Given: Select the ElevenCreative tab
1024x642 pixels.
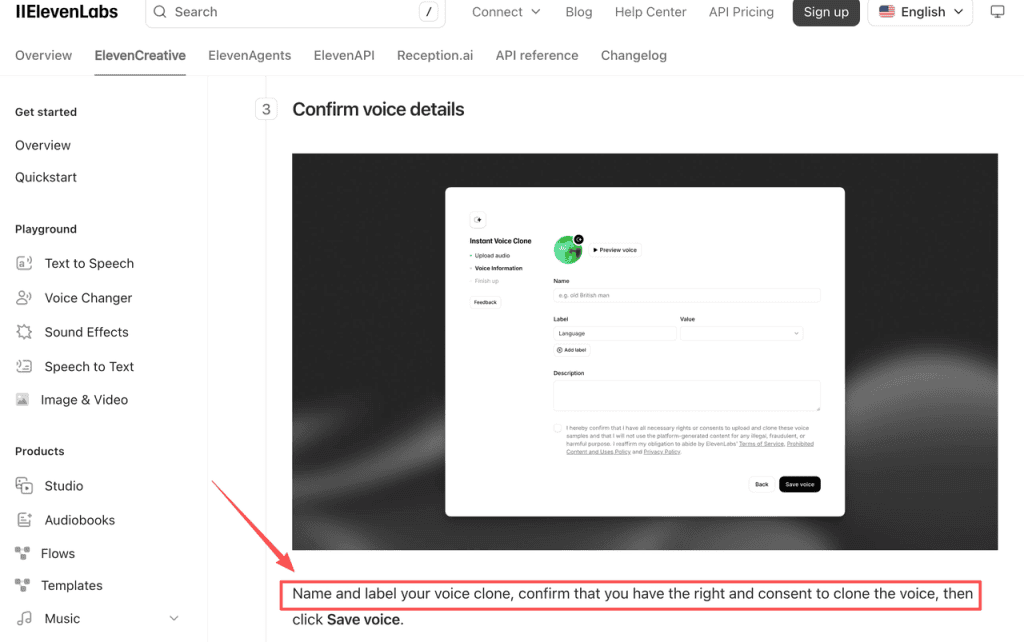Looking at the screenshot, I should click(140, 56).
